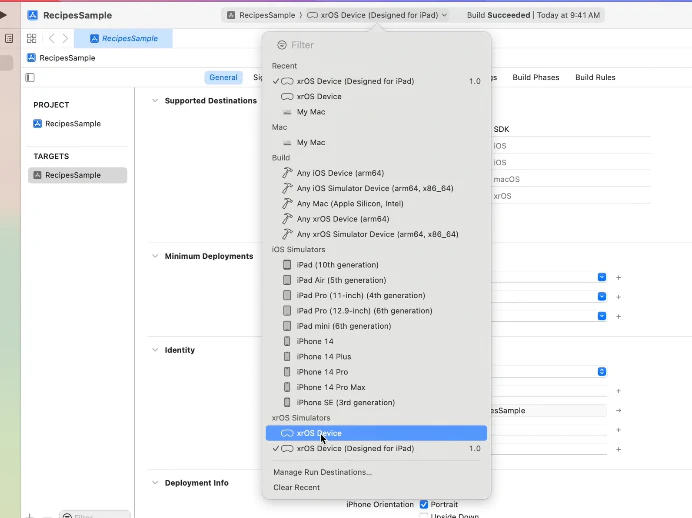
Task: Add a target with the bottom plus
Action: [x=30, y=515]
